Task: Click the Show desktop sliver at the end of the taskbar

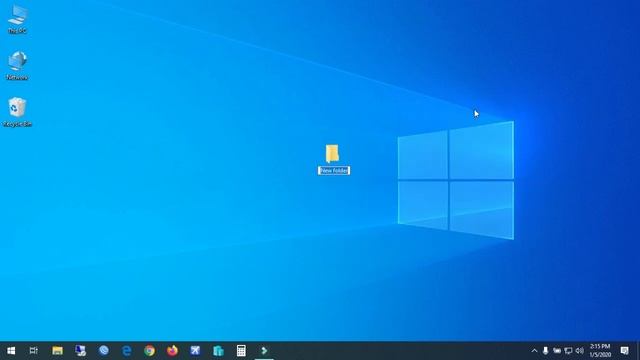Action: (x=638, y=351)
